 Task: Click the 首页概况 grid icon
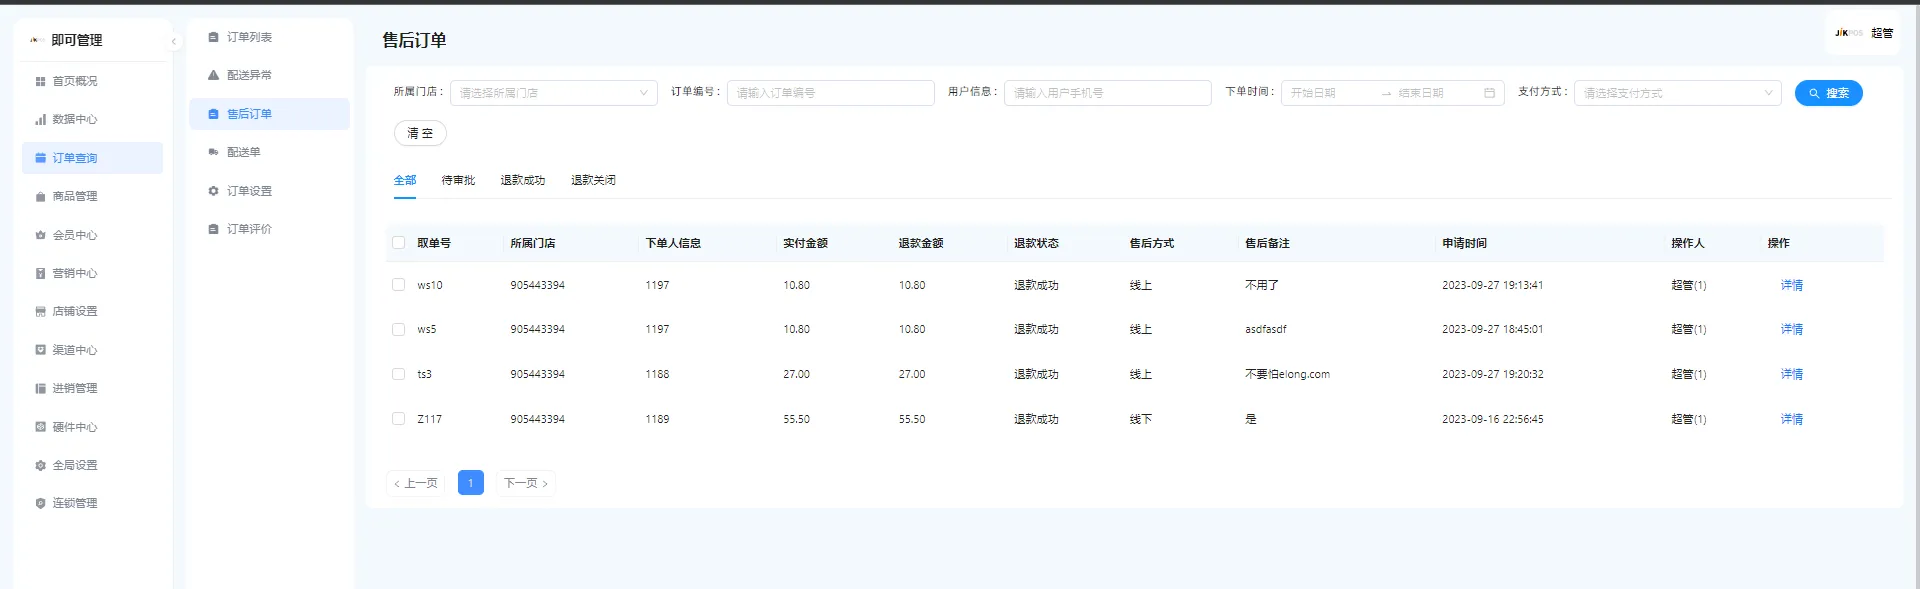click(40, 81)
